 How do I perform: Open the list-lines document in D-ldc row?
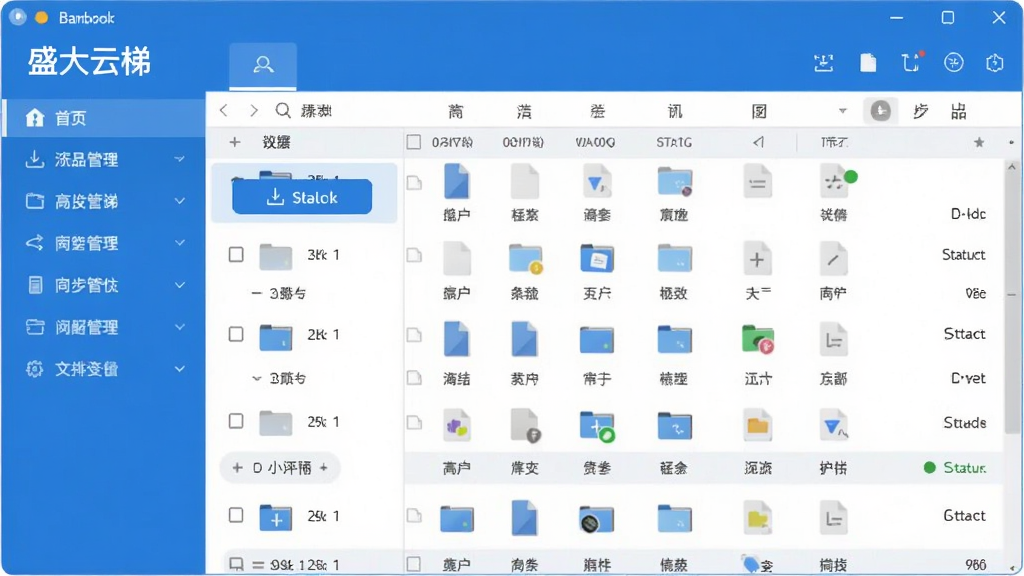point(758,182)
